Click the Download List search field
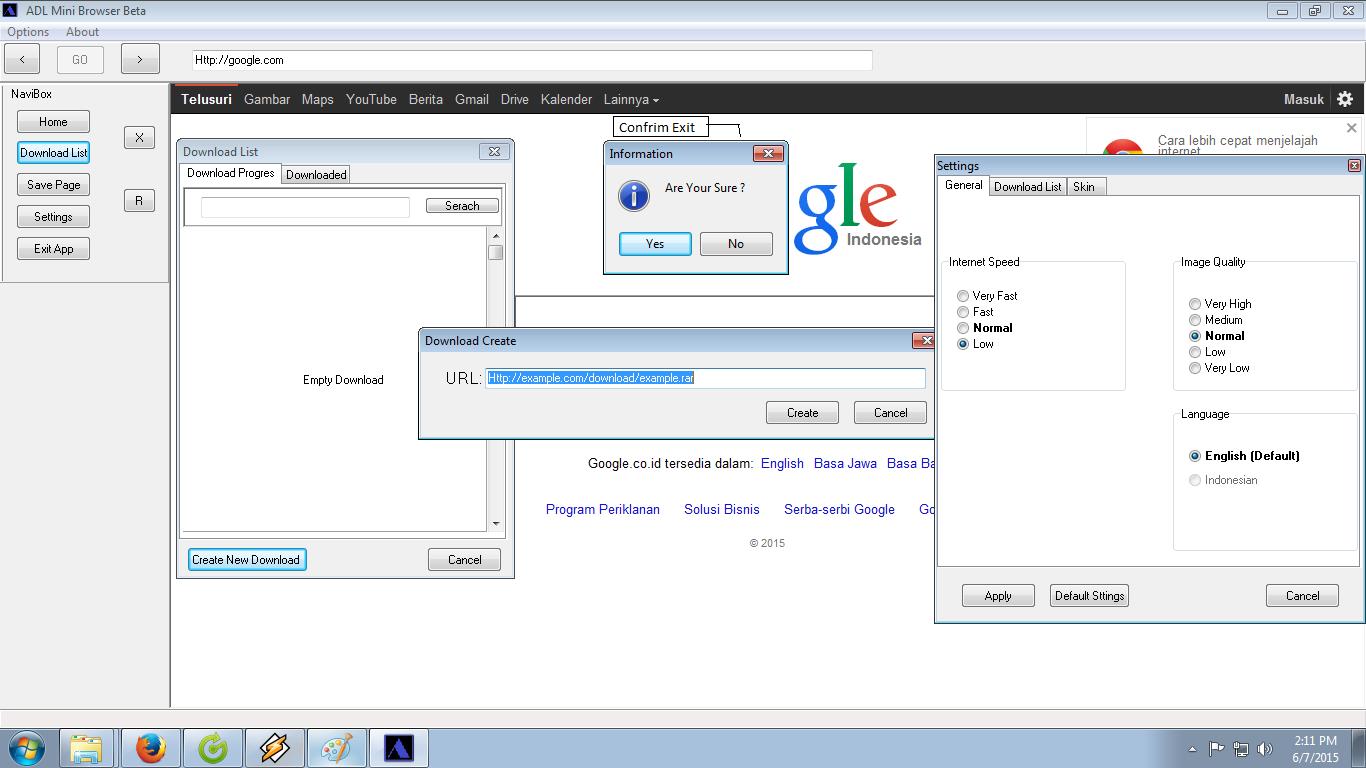 (x=305, y=207)
